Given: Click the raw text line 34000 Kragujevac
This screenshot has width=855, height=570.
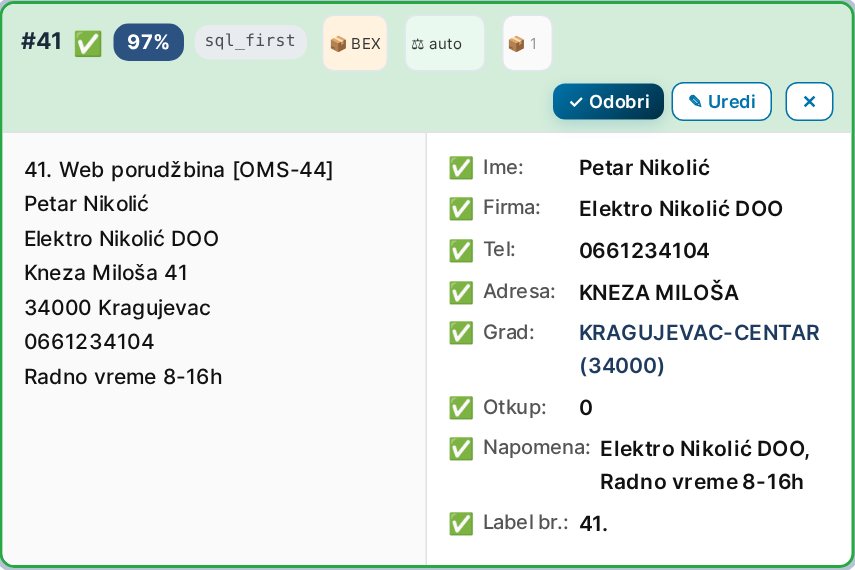Looking at the screenshot, I should click(x=117, y=308).
